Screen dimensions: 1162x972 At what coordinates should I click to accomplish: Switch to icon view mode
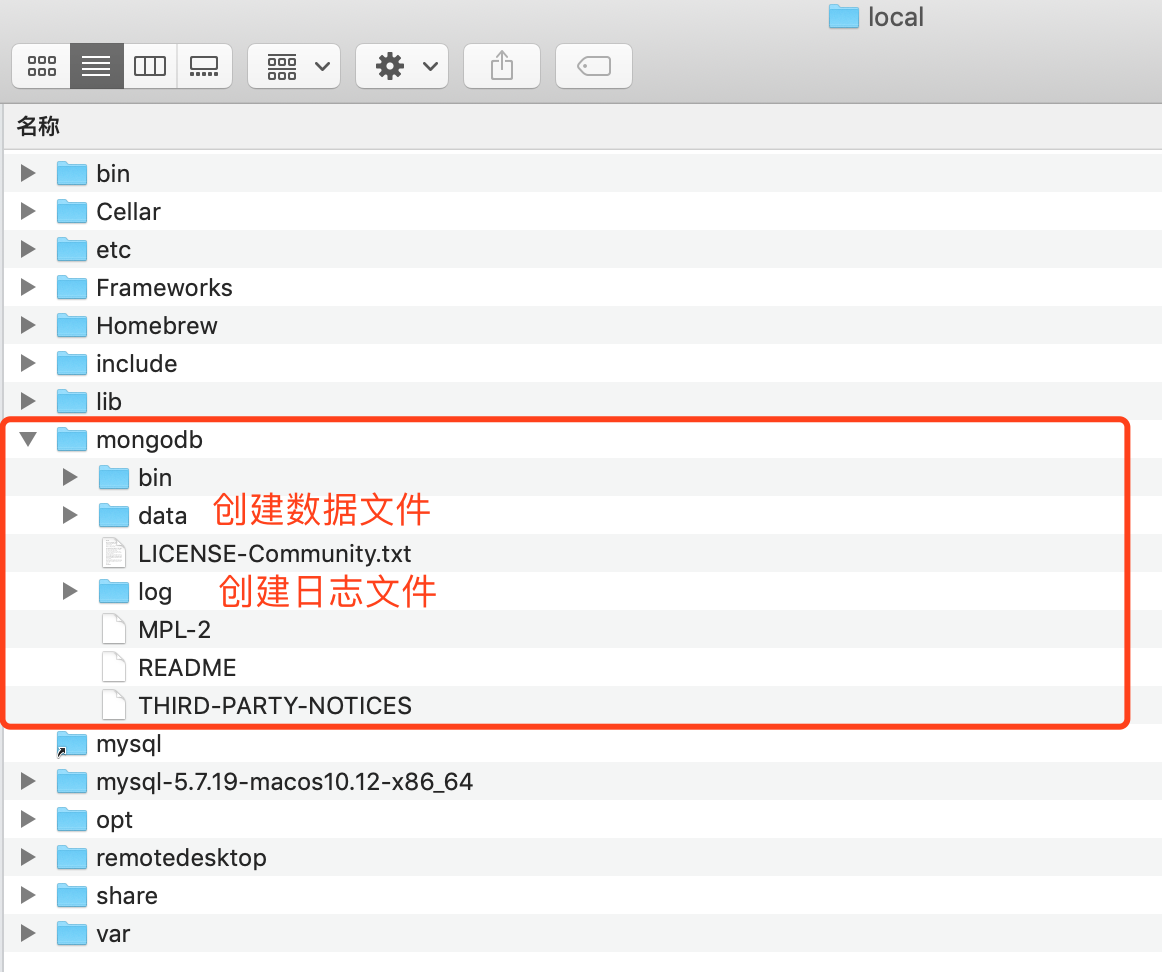click(42, 66)
